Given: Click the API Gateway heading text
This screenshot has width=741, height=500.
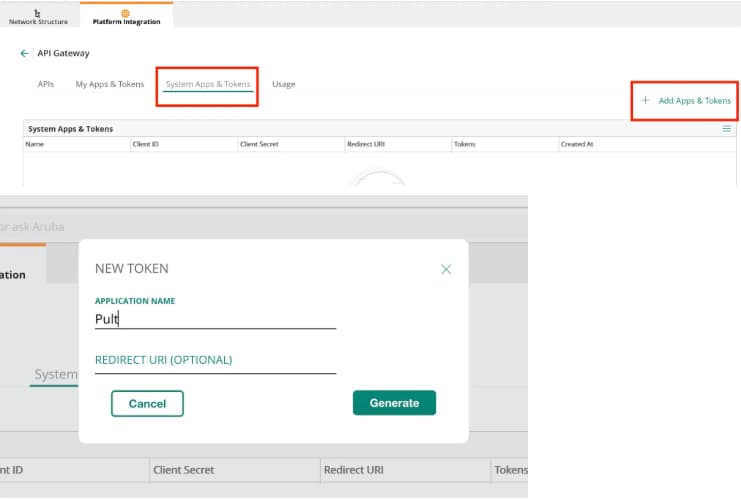Looking at the screenshot, I should tap(63, 53).
